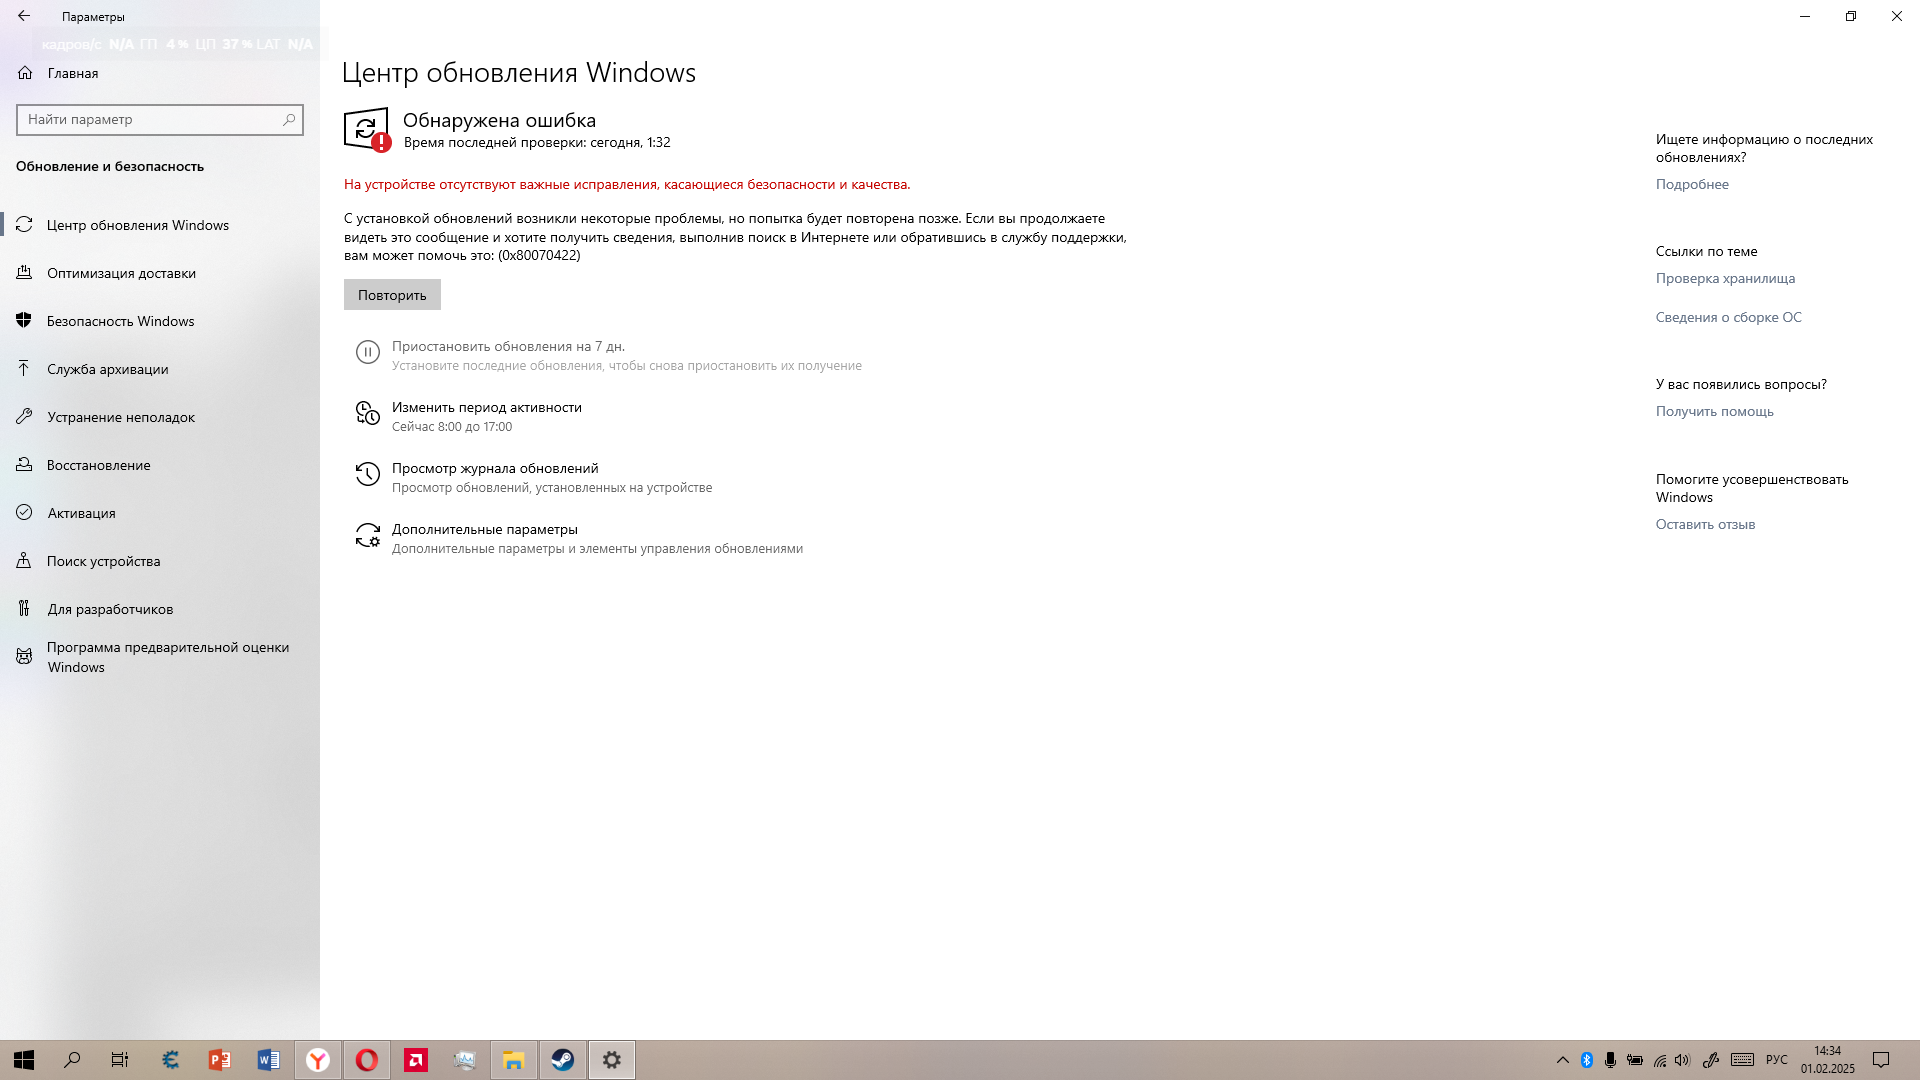Open Сведения о сборке ОС link

1728,317
